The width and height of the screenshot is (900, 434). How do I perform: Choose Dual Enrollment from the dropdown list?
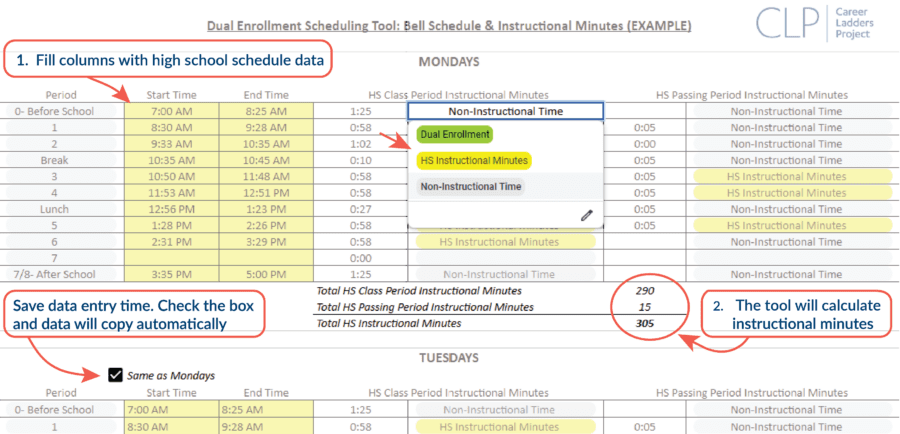click(455, 135)
